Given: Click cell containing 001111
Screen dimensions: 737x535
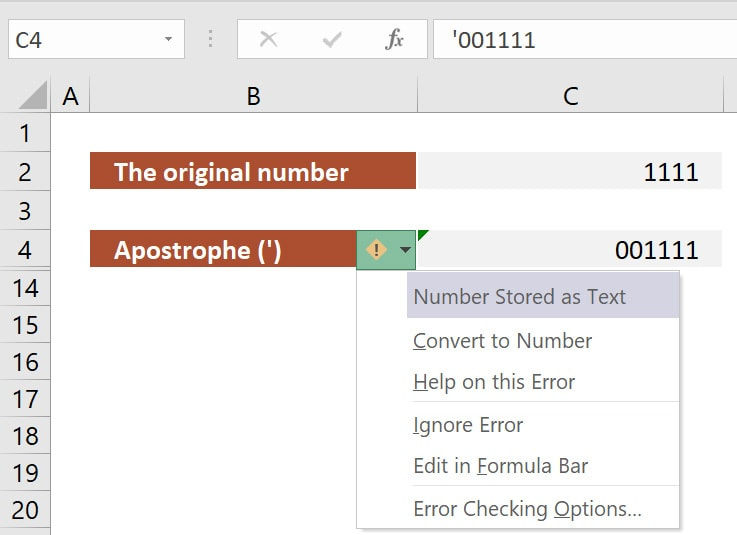Looking at the screenshot, I should click(x=570, y=249).
